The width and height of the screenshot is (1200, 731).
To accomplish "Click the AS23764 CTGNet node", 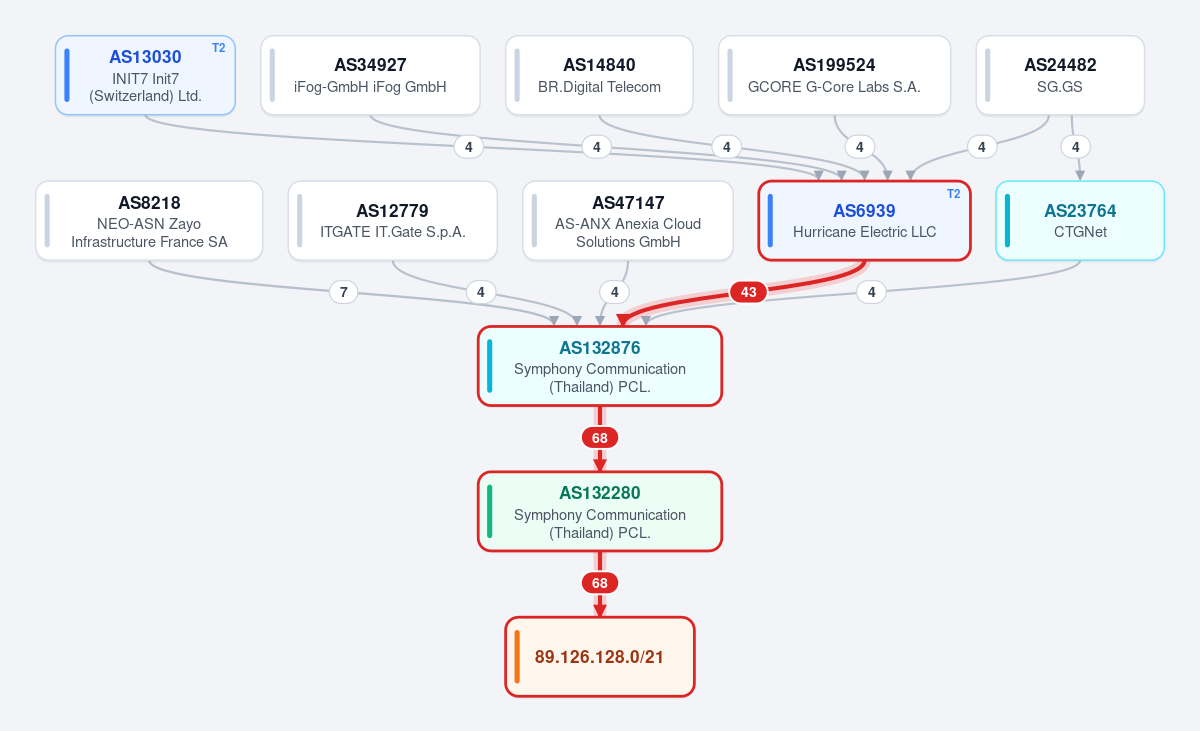I will (1080, 221).
